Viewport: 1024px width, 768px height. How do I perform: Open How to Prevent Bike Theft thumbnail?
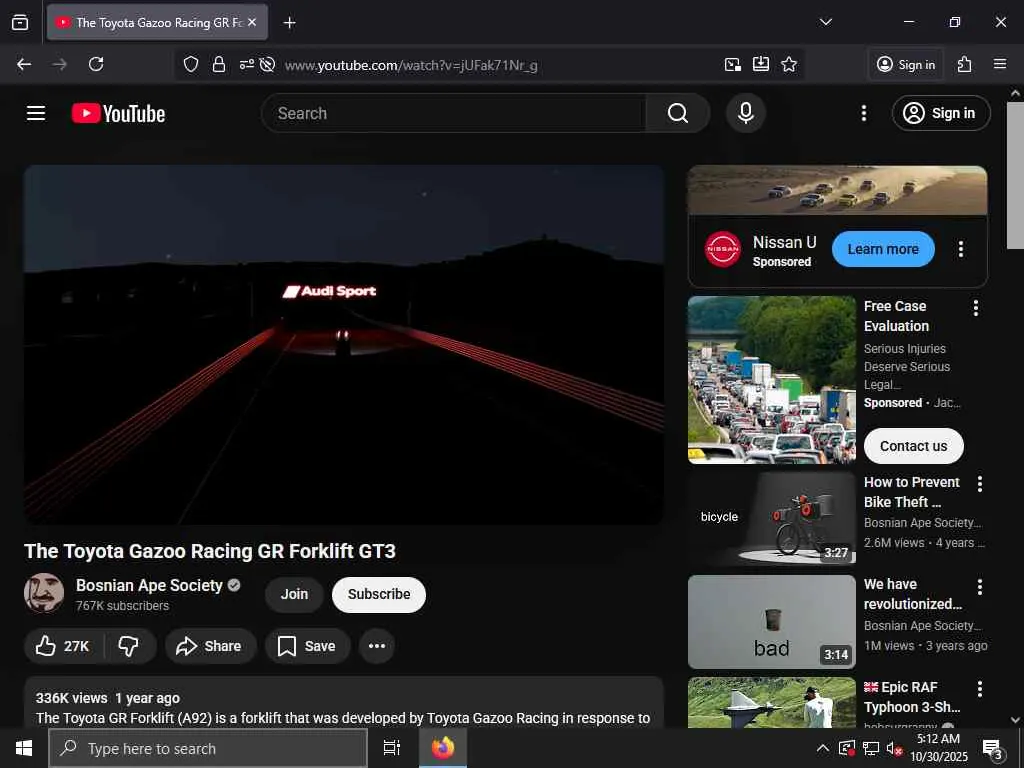pyautogui.click(x=771, y=519)
